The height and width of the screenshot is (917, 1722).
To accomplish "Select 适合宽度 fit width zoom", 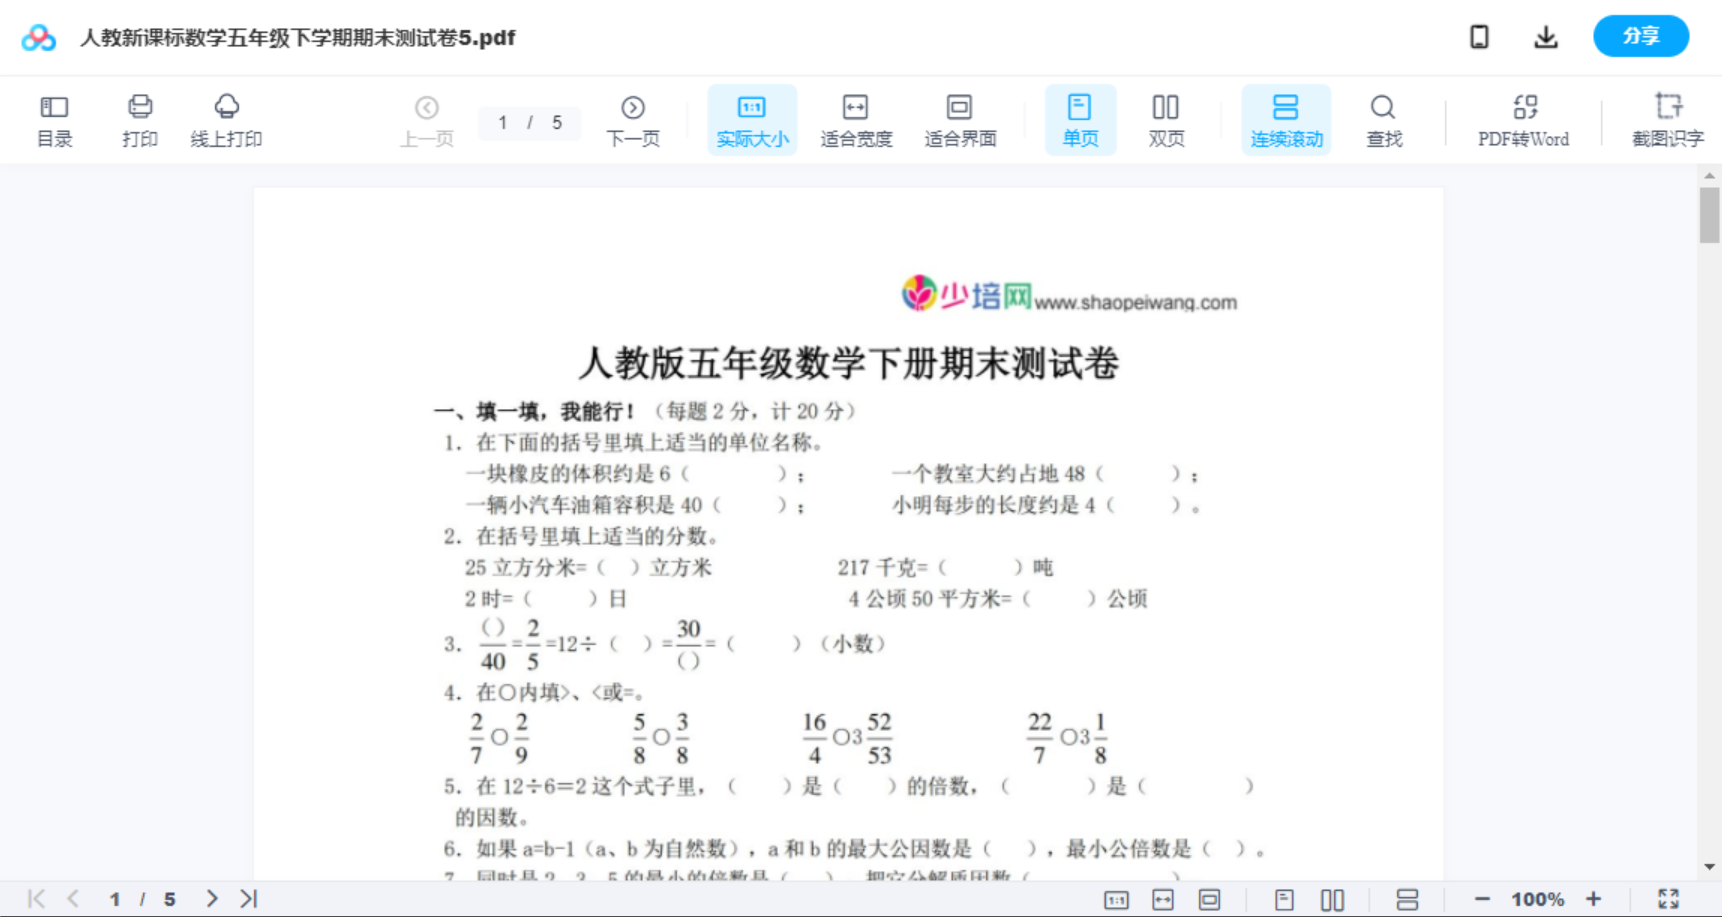I will click(x=855, y=119).
